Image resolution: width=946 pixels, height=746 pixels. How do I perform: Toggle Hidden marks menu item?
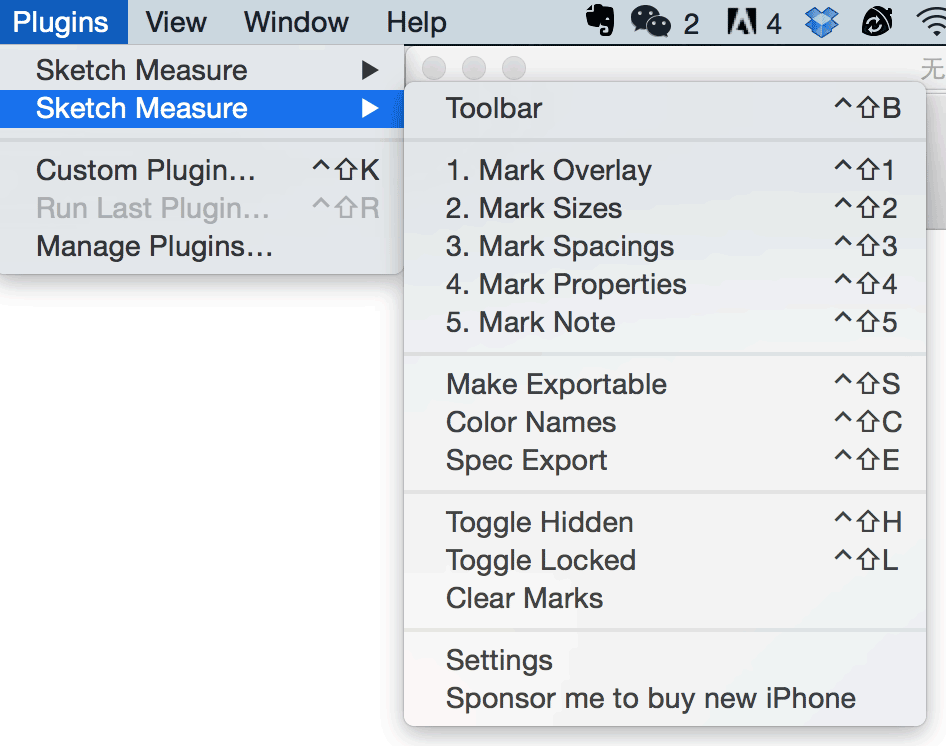pyautogui.click(x=539, y=522)
